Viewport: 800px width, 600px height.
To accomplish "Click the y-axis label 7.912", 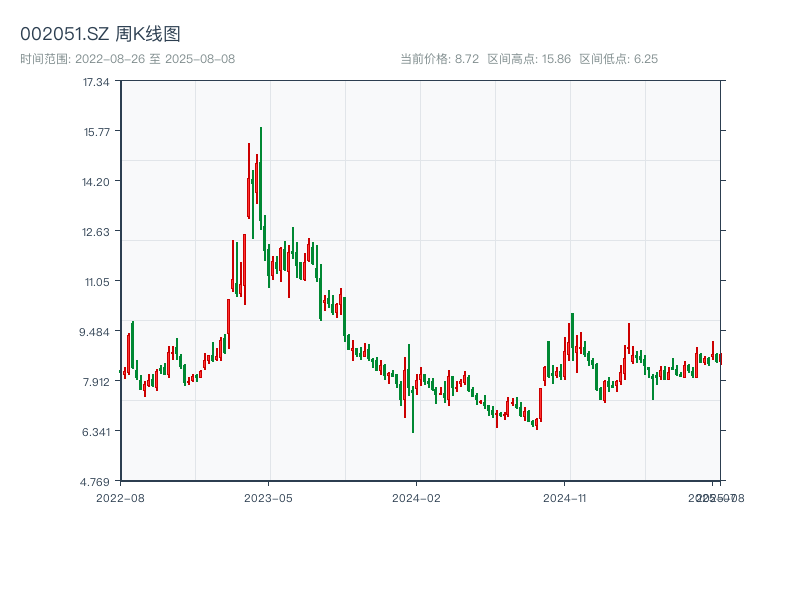I will coord(96,382).
